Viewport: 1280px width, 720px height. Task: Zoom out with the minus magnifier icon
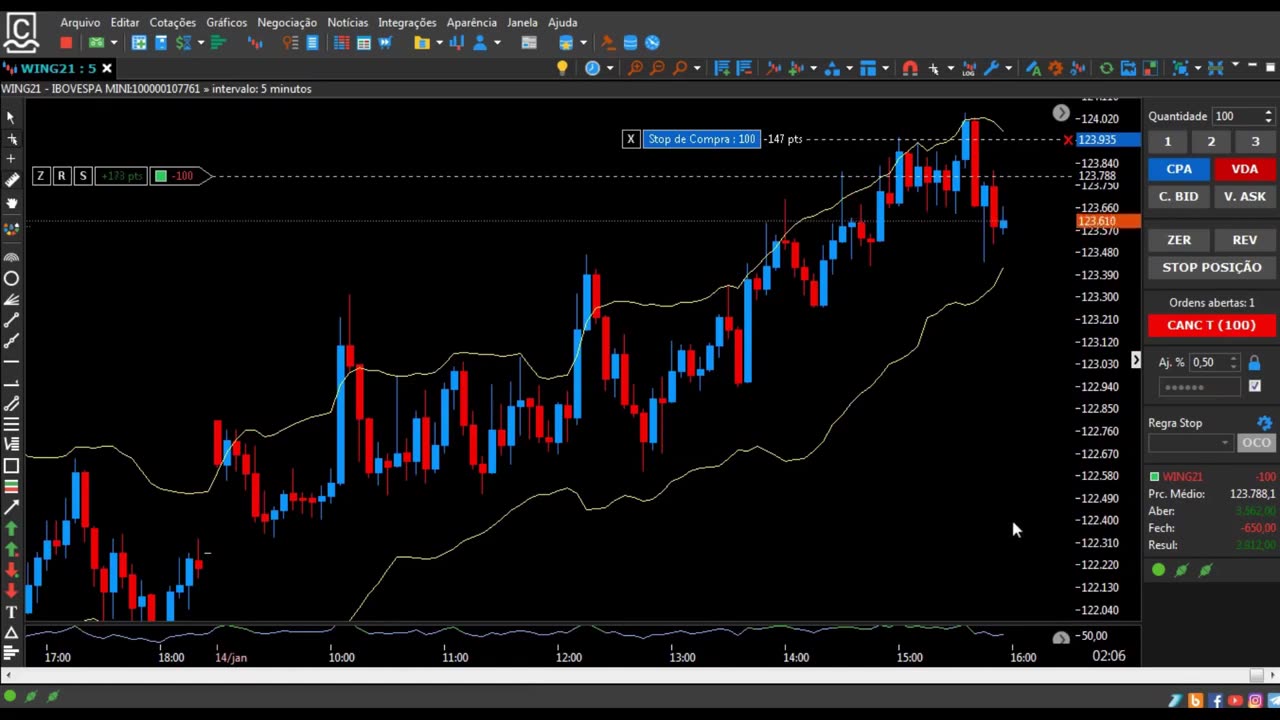pos(657,68)
